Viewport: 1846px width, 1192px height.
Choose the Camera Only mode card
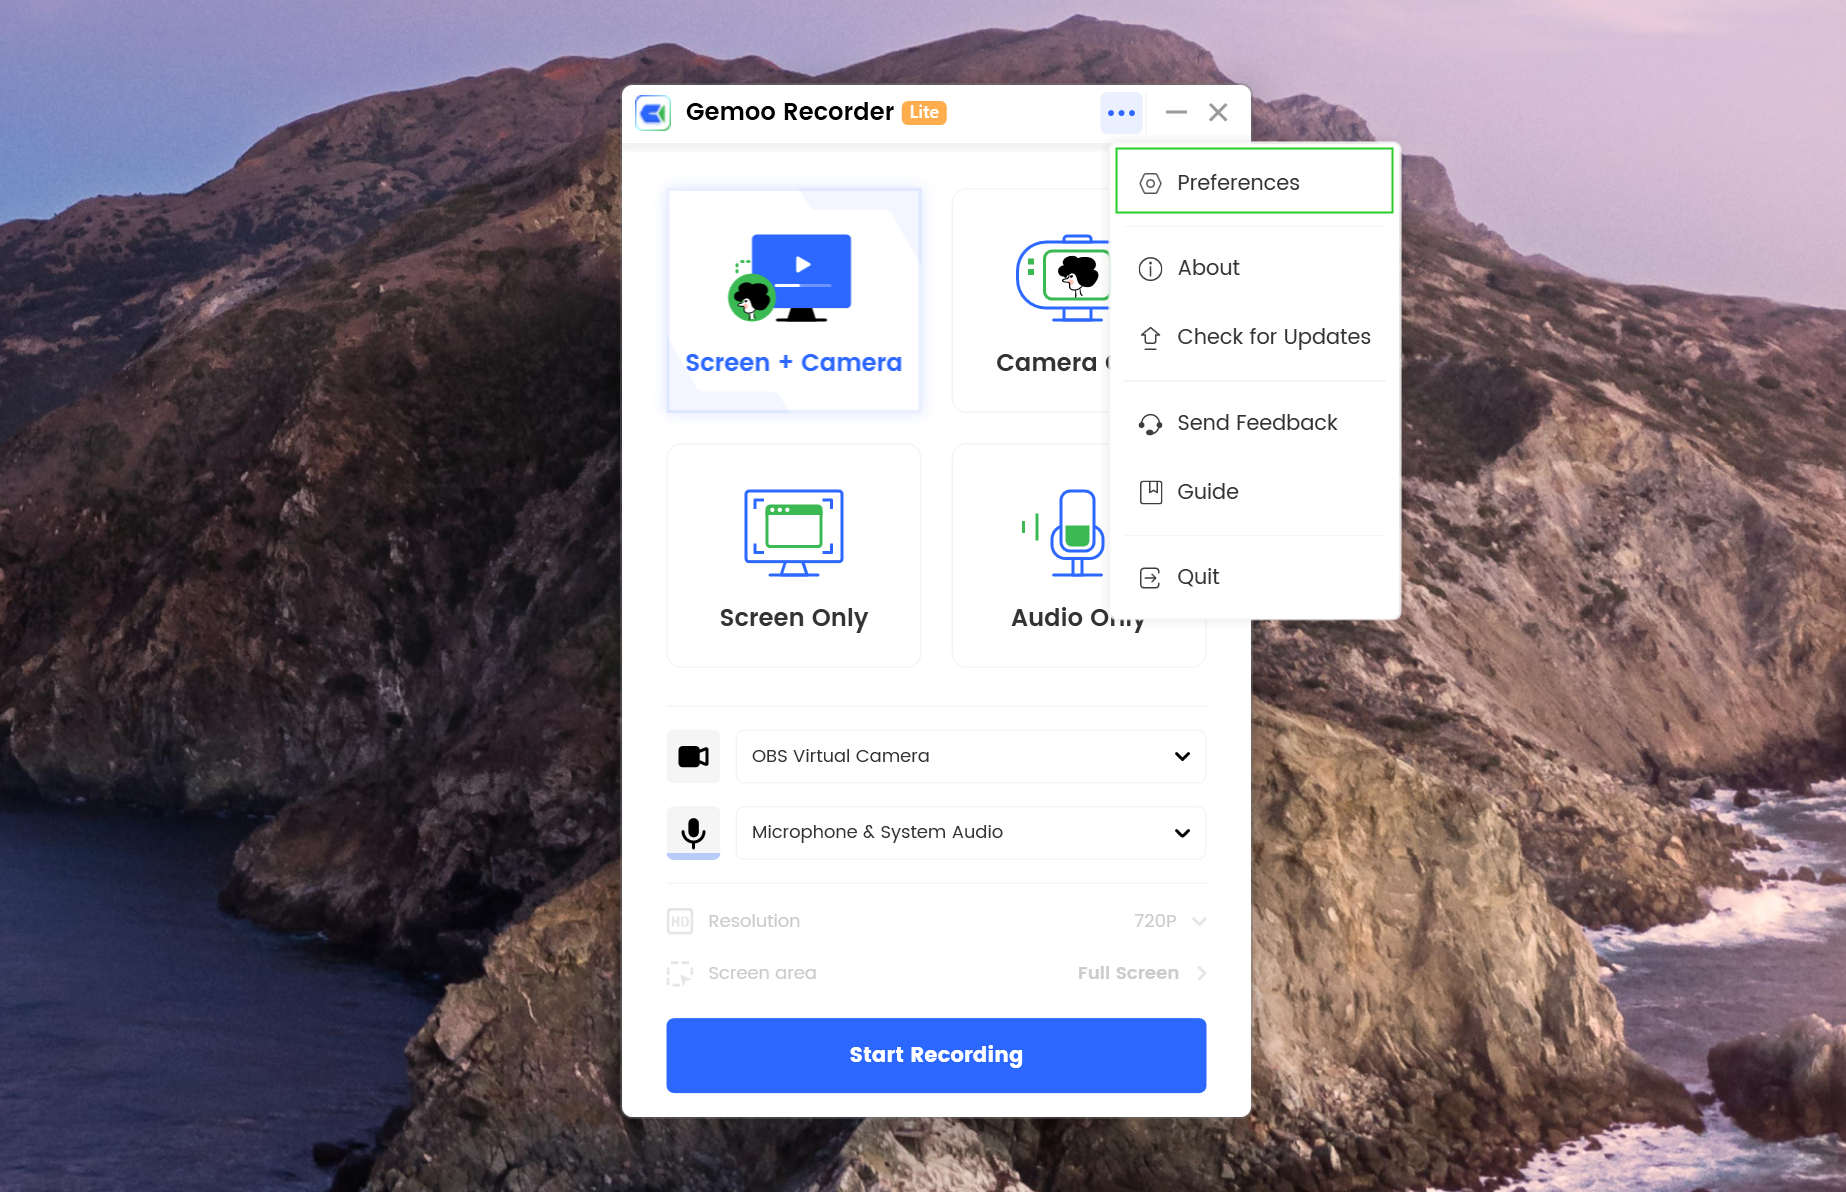coord(1032,300)
